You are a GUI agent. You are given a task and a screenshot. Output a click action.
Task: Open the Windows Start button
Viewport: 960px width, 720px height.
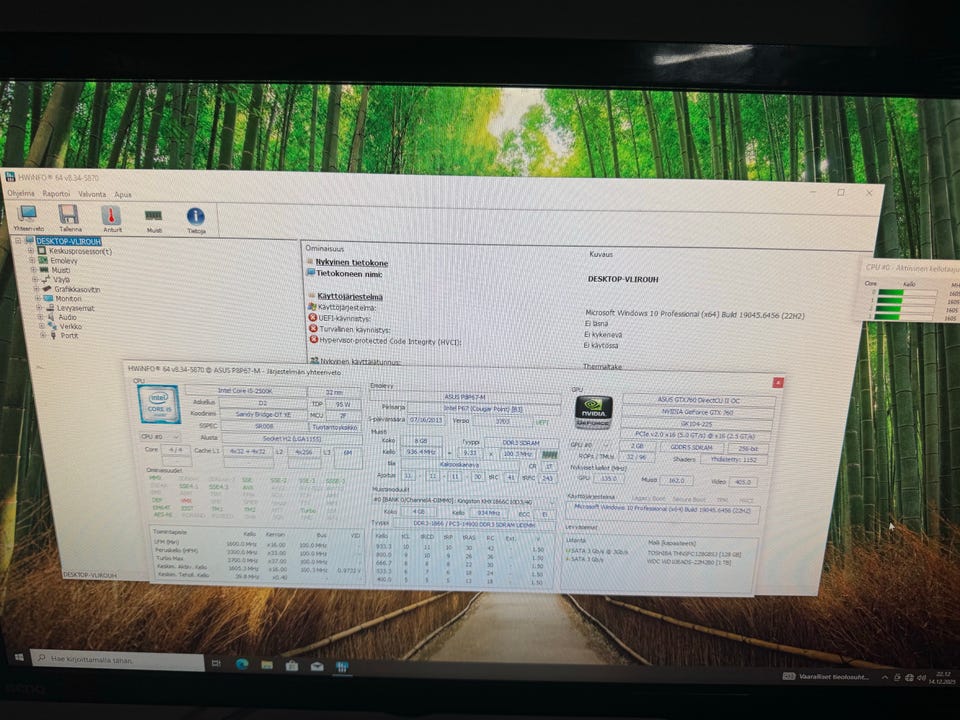(x=18, y=657)
